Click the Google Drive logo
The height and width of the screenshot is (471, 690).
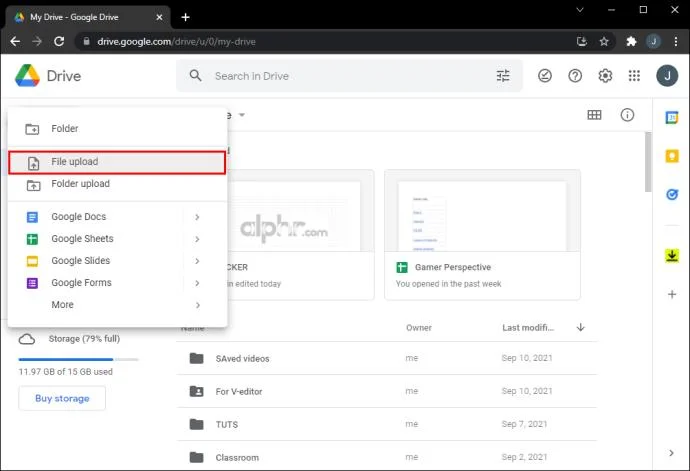pyautogui.click(x=27, y=76)
